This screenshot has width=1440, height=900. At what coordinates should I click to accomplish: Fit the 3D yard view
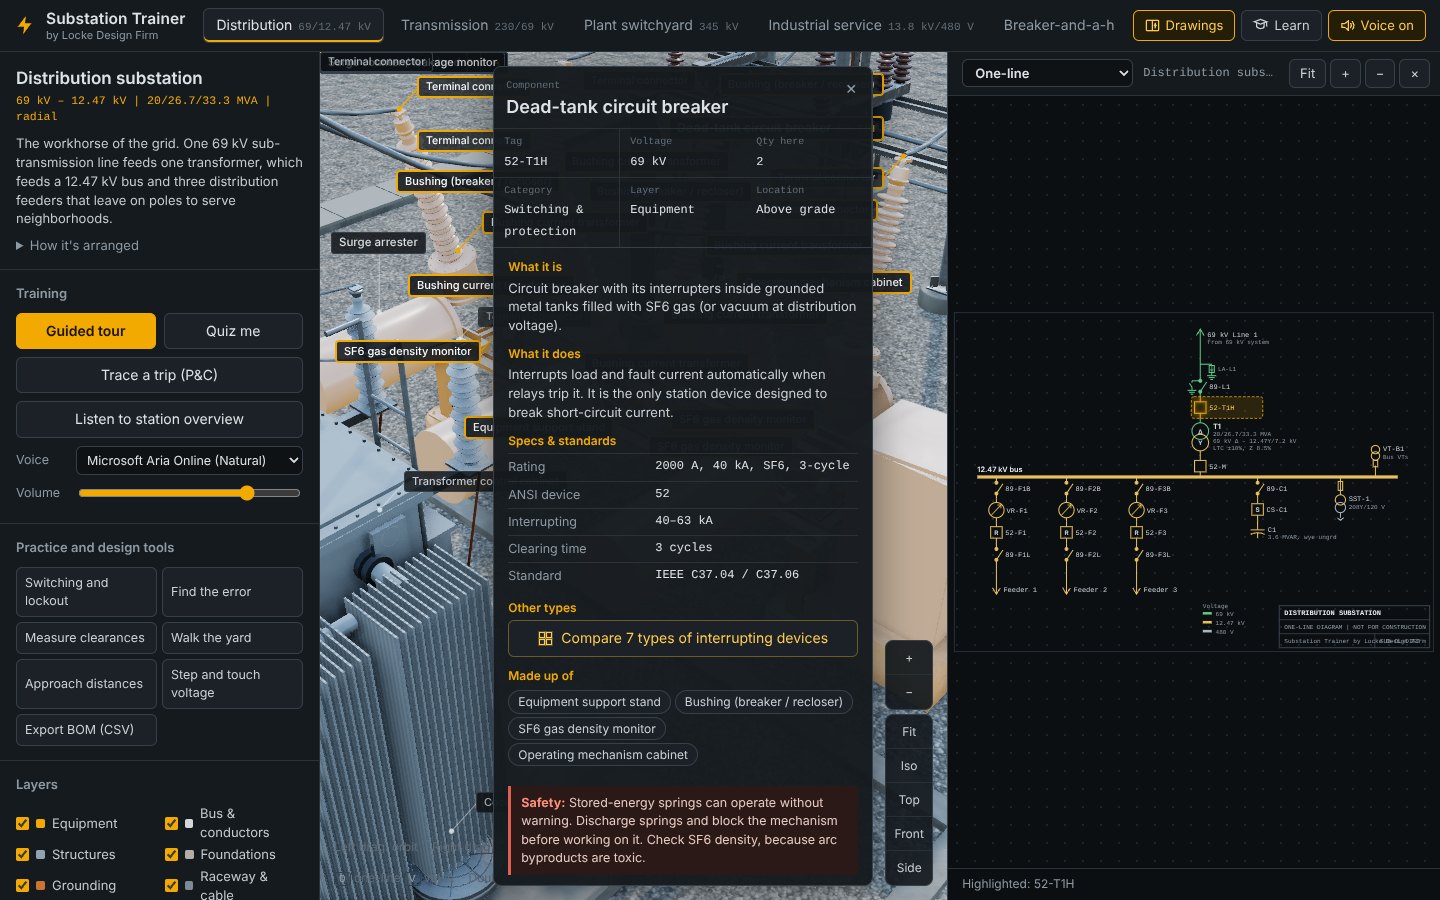click(909, 732)
